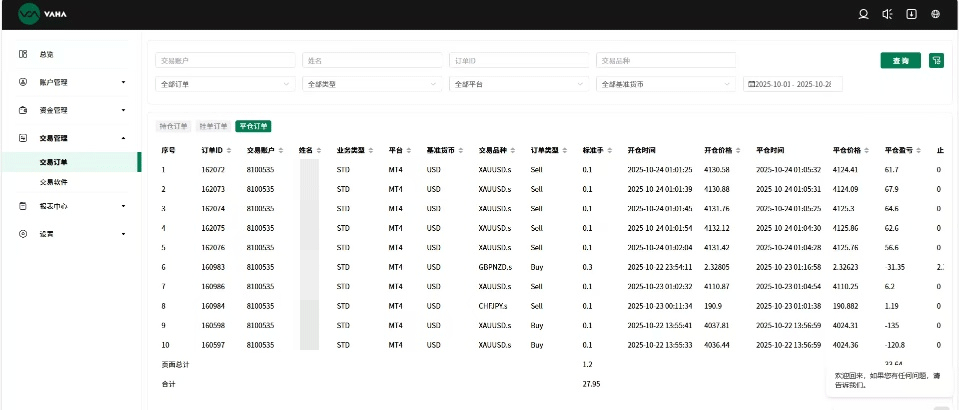Switch to the 持仓订单 tab
This screenshot has height=410, width=959.
[x=173, y=126]
